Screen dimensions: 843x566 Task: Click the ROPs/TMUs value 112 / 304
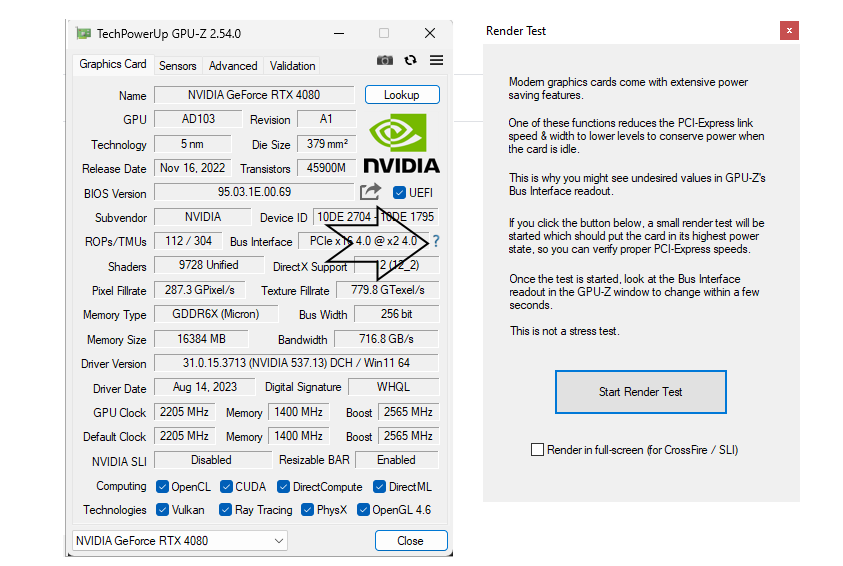pyautogui.click(x=188, y=241)
